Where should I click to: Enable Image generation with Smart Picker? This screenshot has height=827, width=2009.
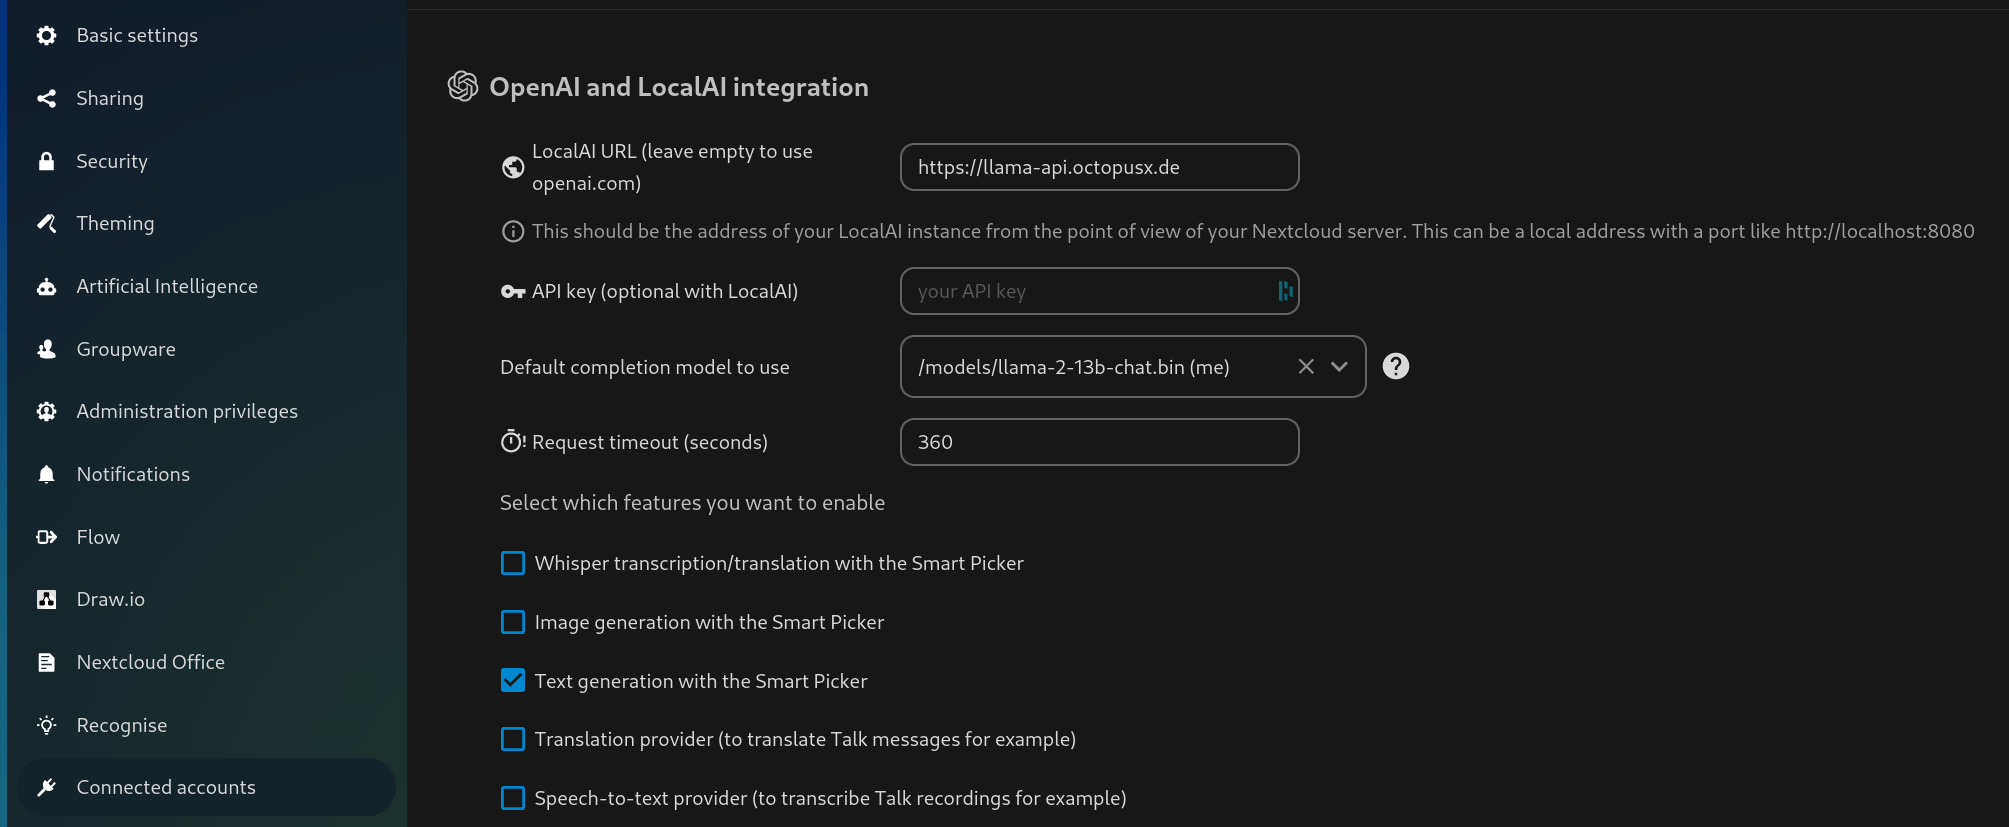coord(513,622)
